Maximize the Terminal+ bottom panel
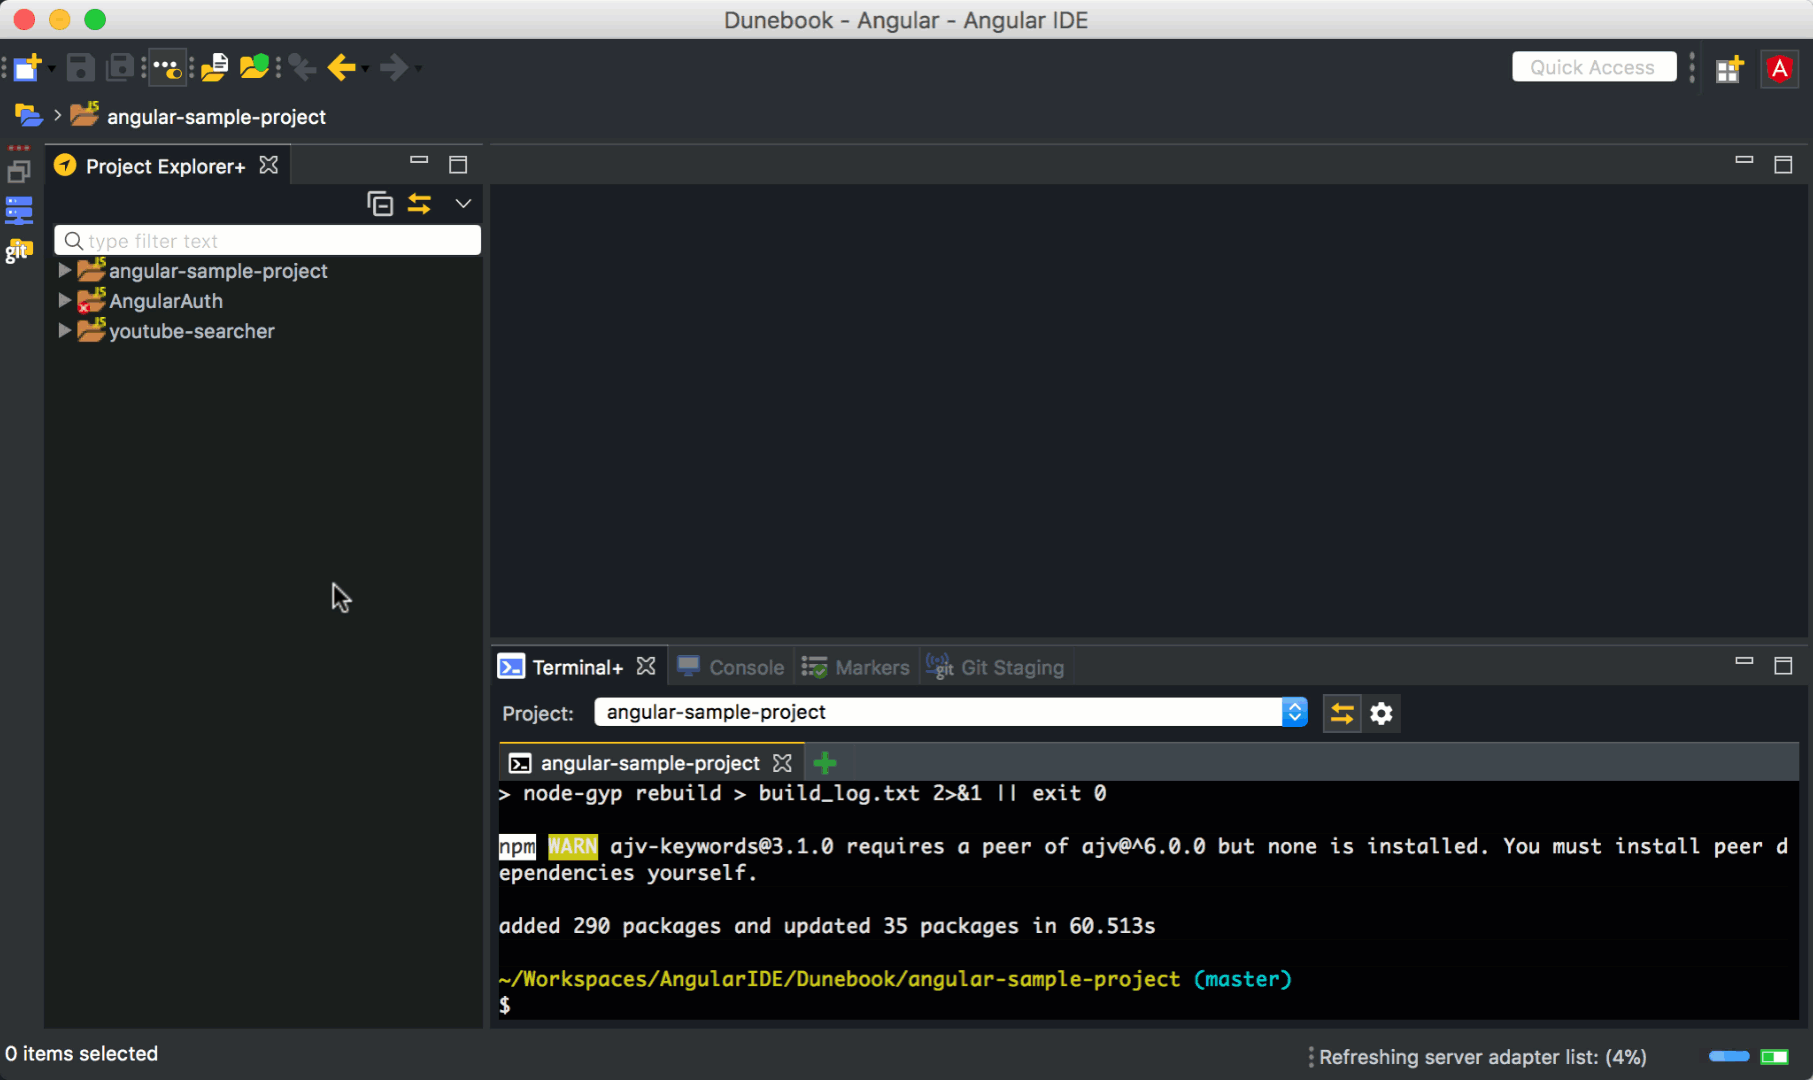Image resolution: width=1813 pixels, height=1080 pixels. click(1783, 665)
